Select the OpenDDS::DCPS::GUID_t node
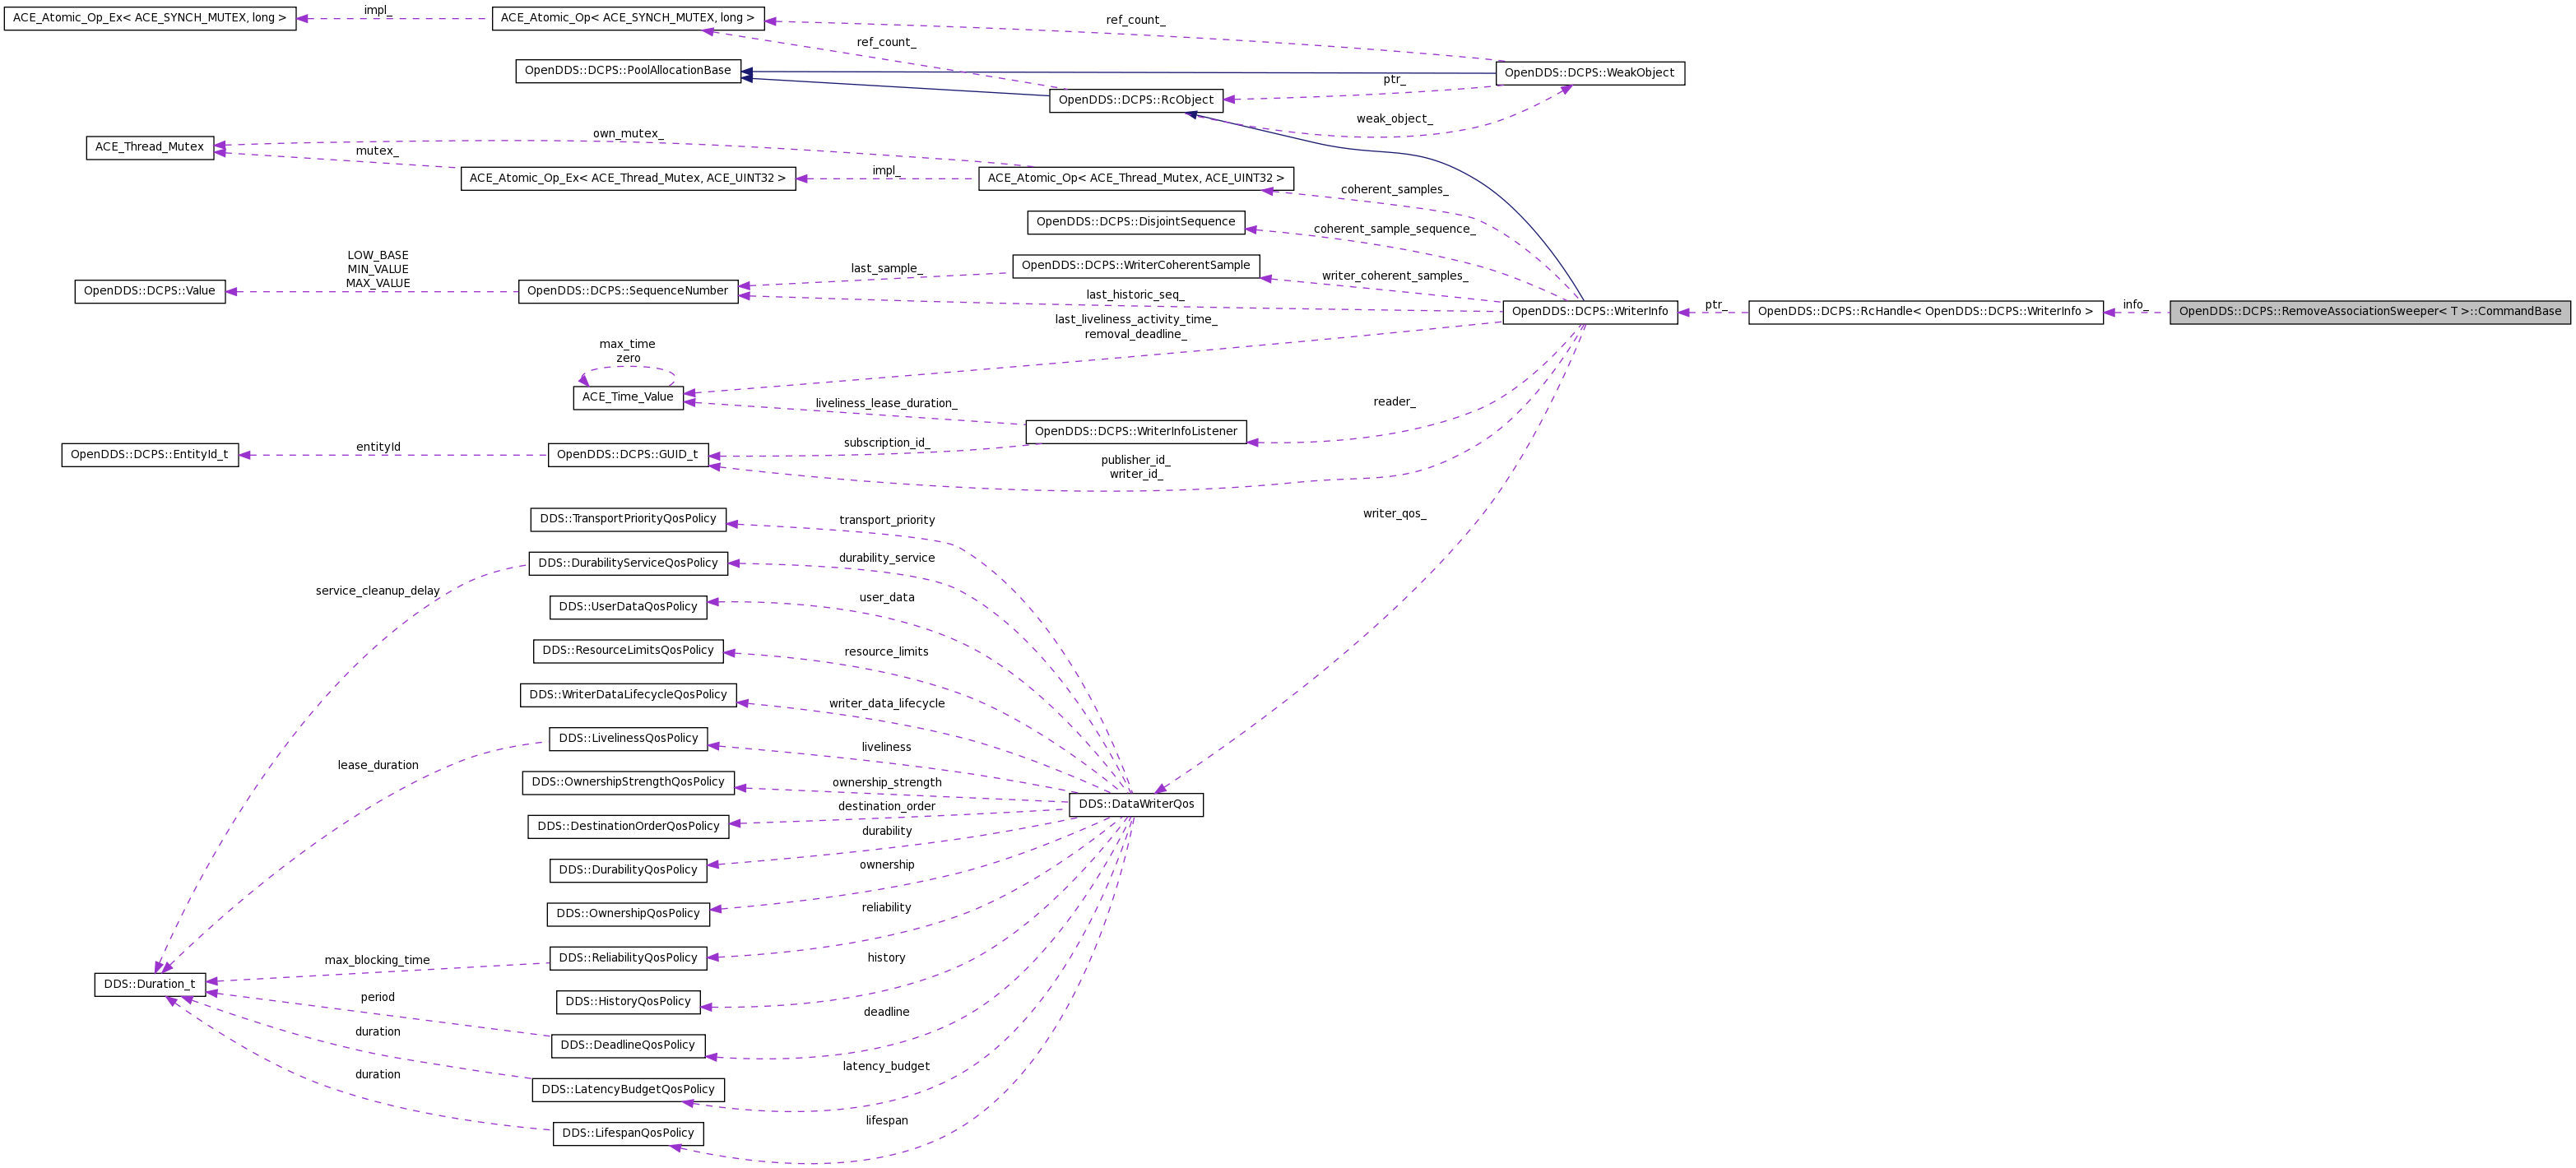The image size is (2576, 1168). click(x=628, y=455)
